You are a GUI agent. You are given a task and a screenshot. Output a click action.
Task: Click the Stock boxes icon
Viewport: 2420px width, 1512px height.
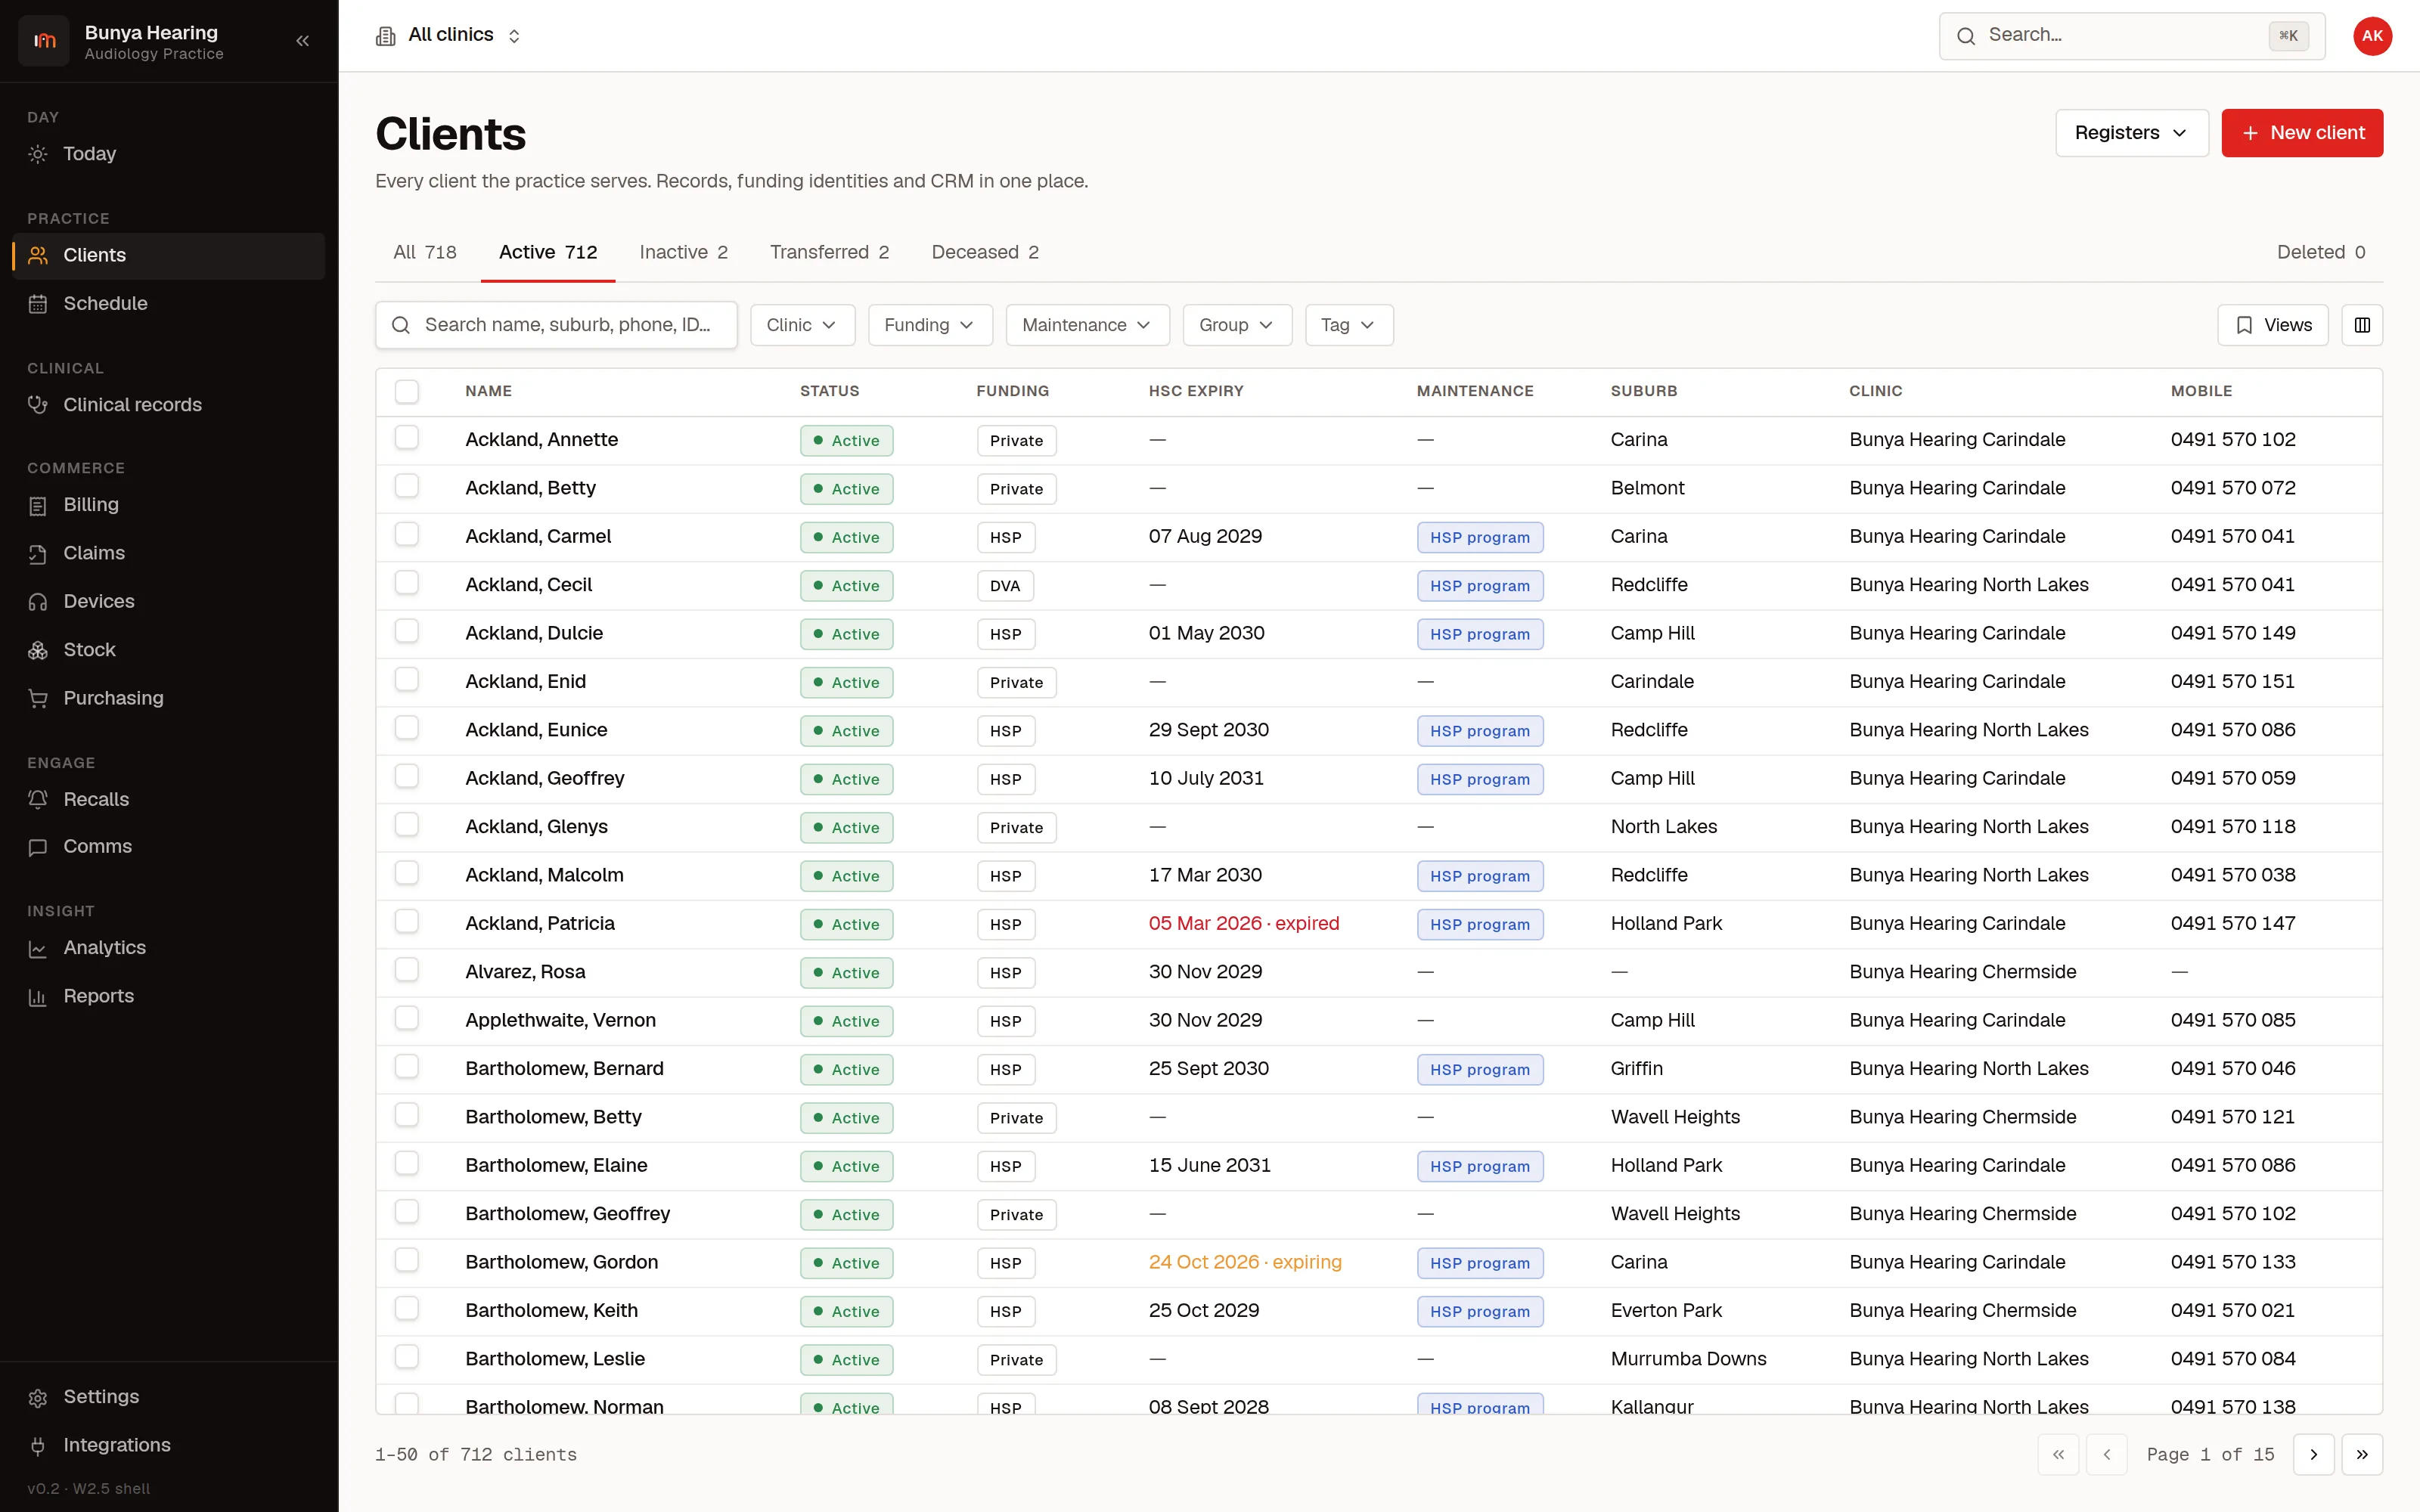coord(38,650)
